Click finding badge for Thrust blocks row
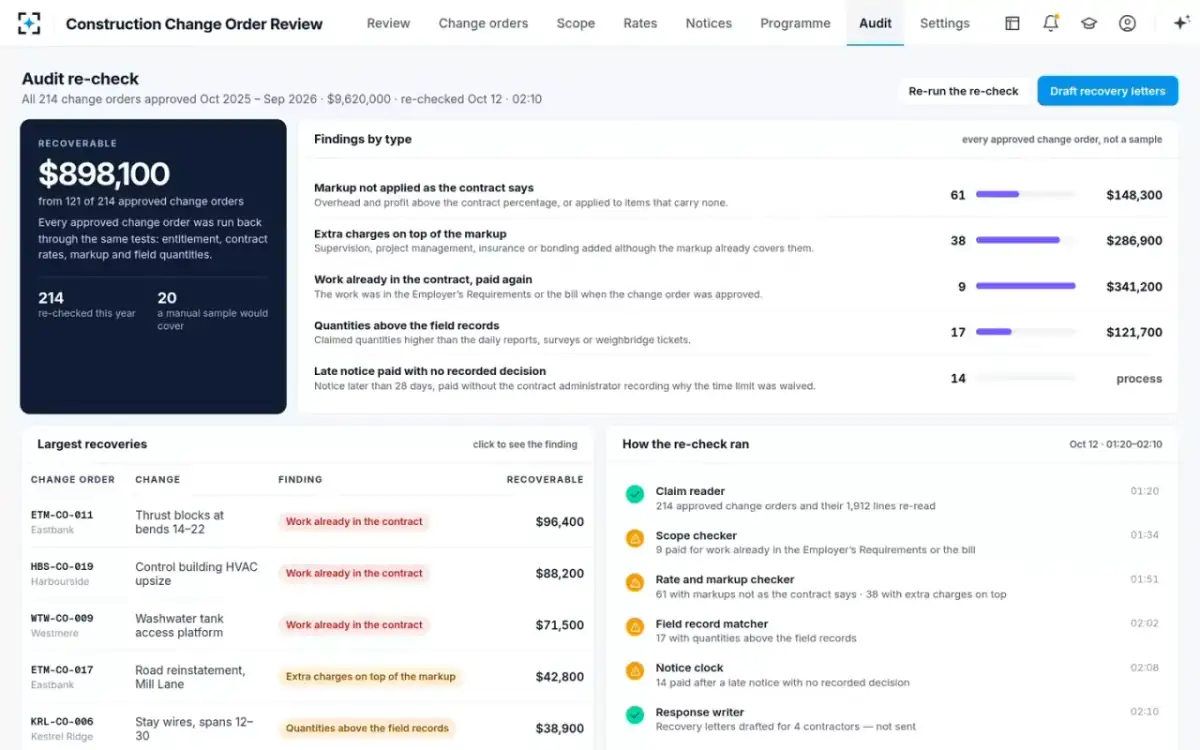The image size is (1200, 750). point(354,522)
